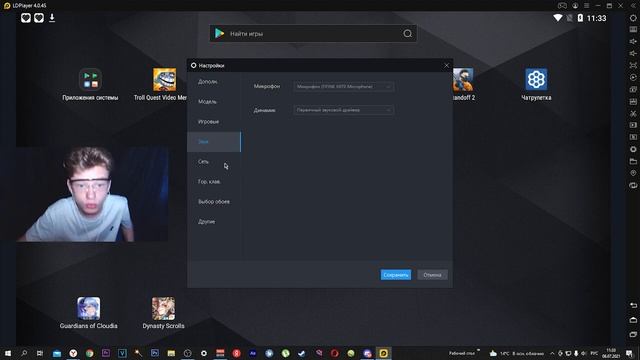This screenshot has height=360, width=640.
Task: Click the Отмена button
Action: pos(432,275)
